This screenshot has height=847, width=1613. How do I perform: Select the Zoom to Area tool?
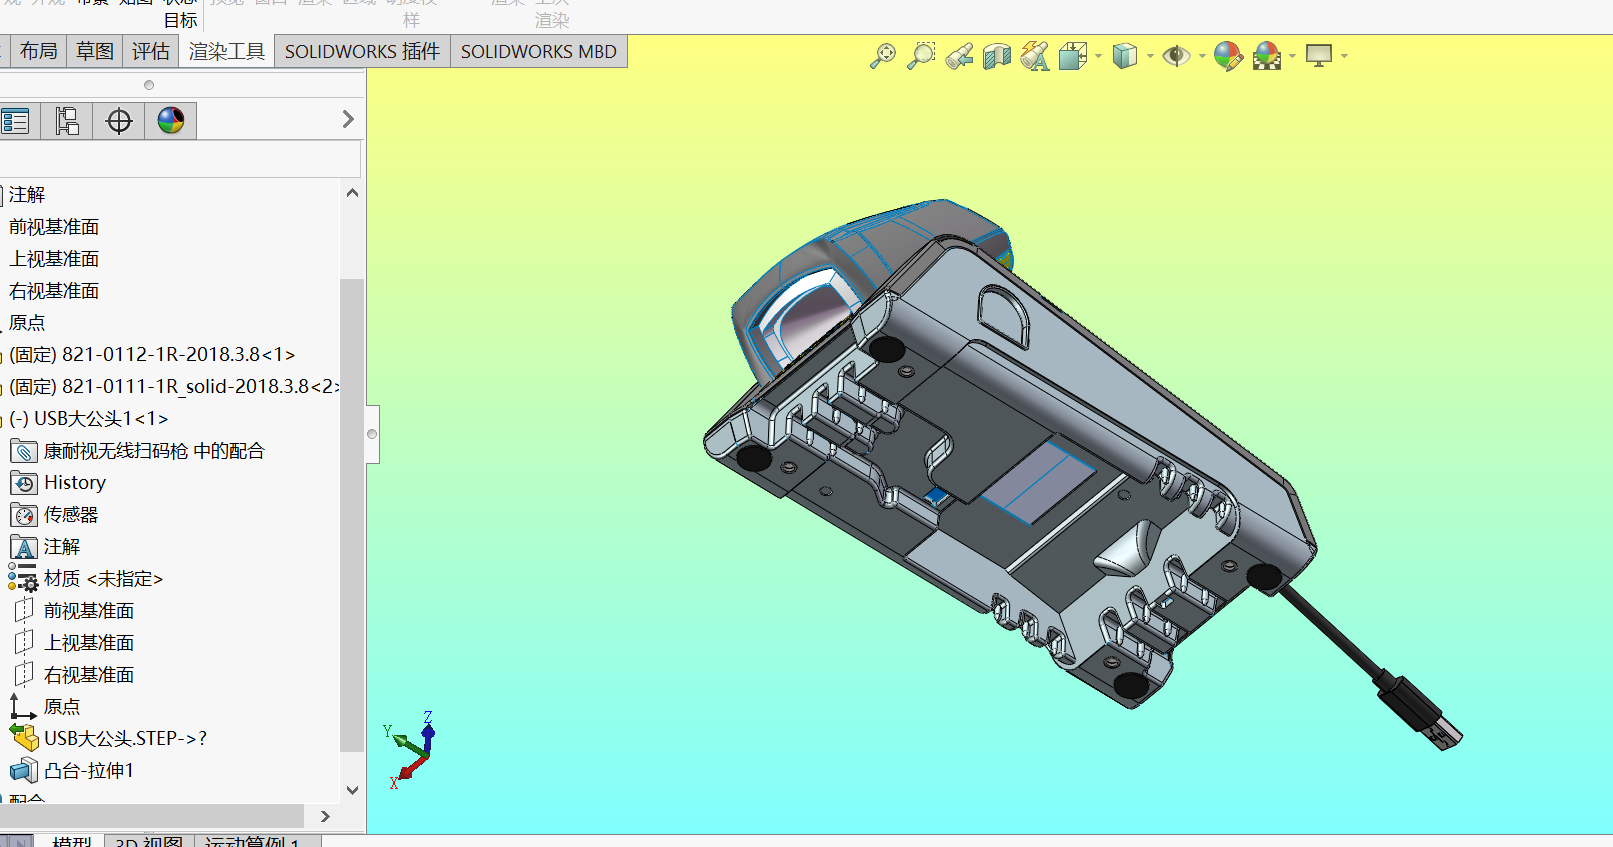[x=921, y=56]
